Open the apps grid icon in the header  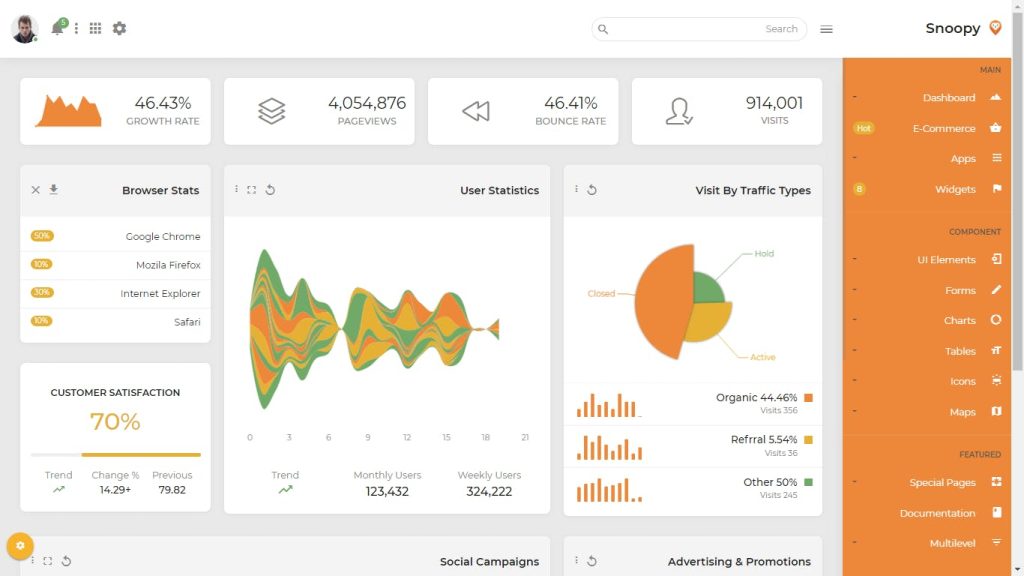click(96, 28)
